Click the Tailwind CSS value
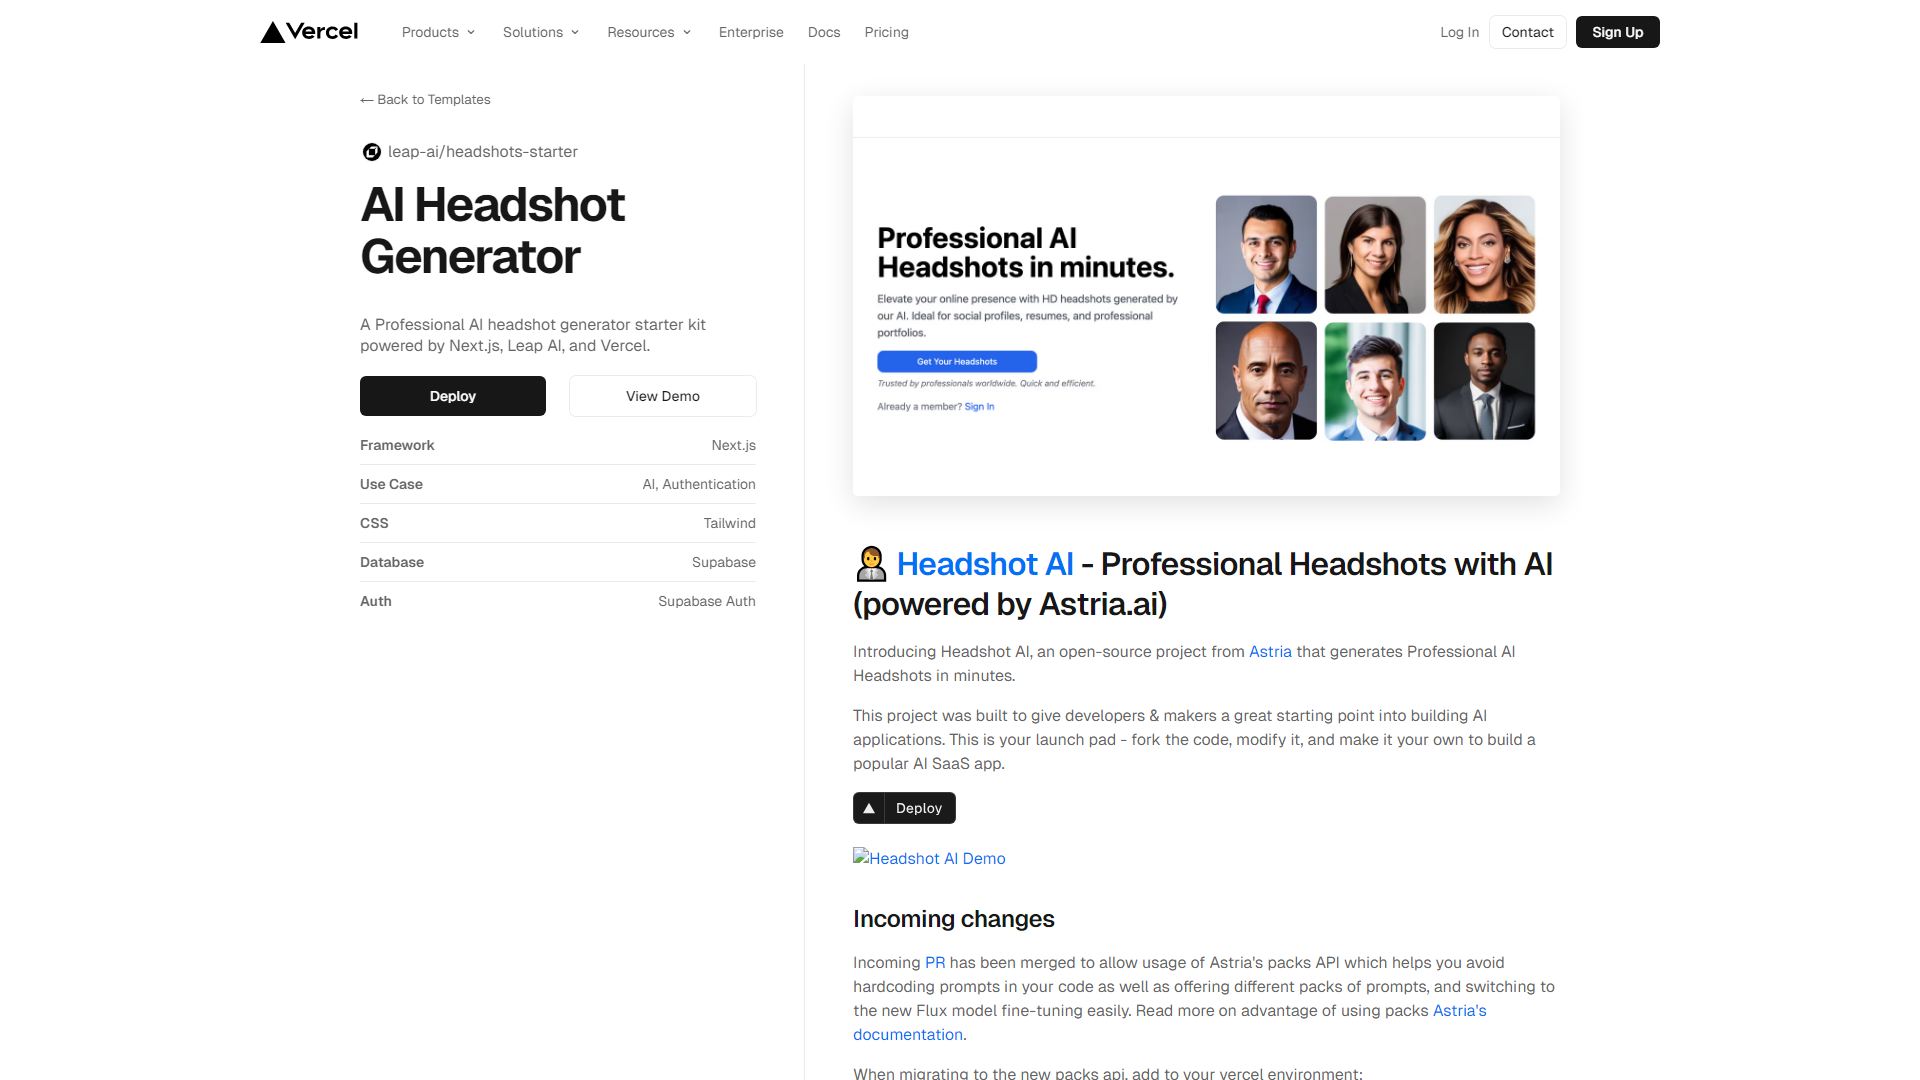This screenshot has height=1080, width=1920. click(729, 524)
